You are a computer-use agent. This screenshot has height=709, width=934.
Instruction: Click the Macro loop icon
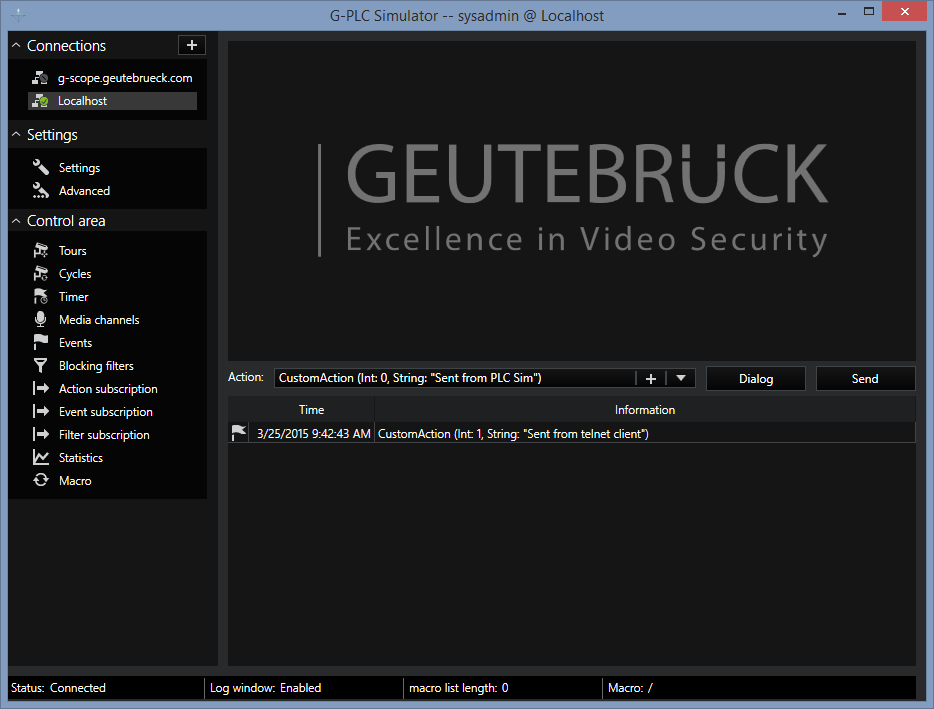point(41,480)
